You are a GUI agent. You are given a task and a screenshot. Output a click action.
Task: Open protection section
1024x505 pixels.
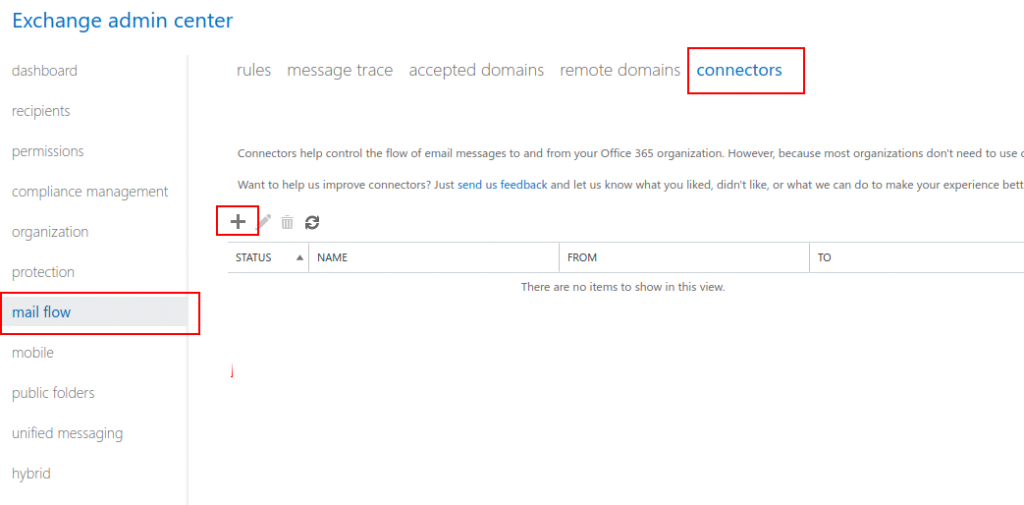tap(43, 272)
